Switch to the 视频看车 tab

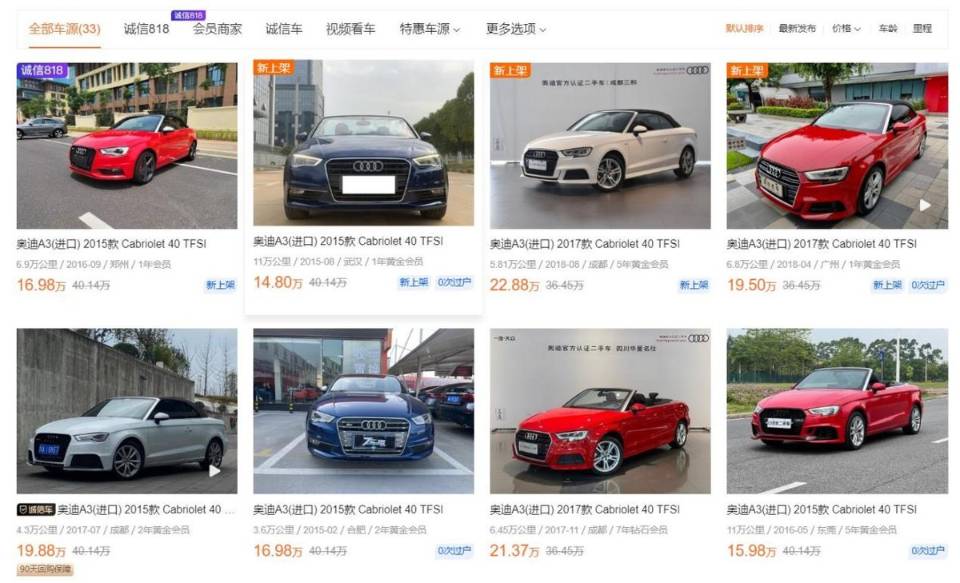pos(350,29)
